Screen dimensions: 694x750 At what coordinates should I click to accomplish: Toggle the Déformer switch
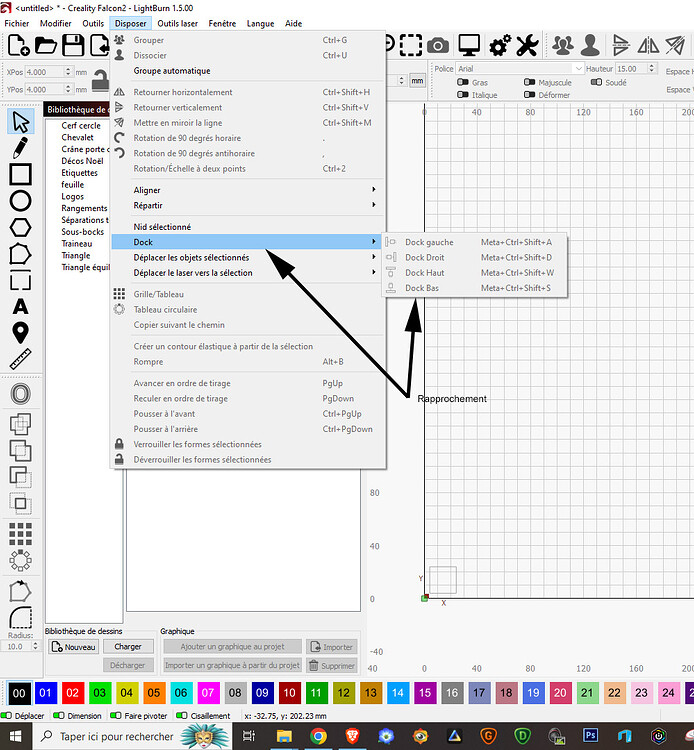click(529, 95)
